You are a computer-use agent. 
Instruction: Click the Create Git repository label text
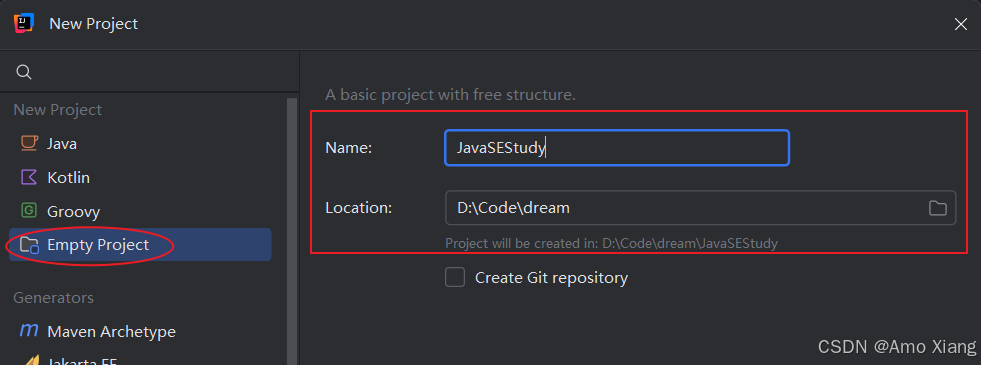(x=551, y=277)
